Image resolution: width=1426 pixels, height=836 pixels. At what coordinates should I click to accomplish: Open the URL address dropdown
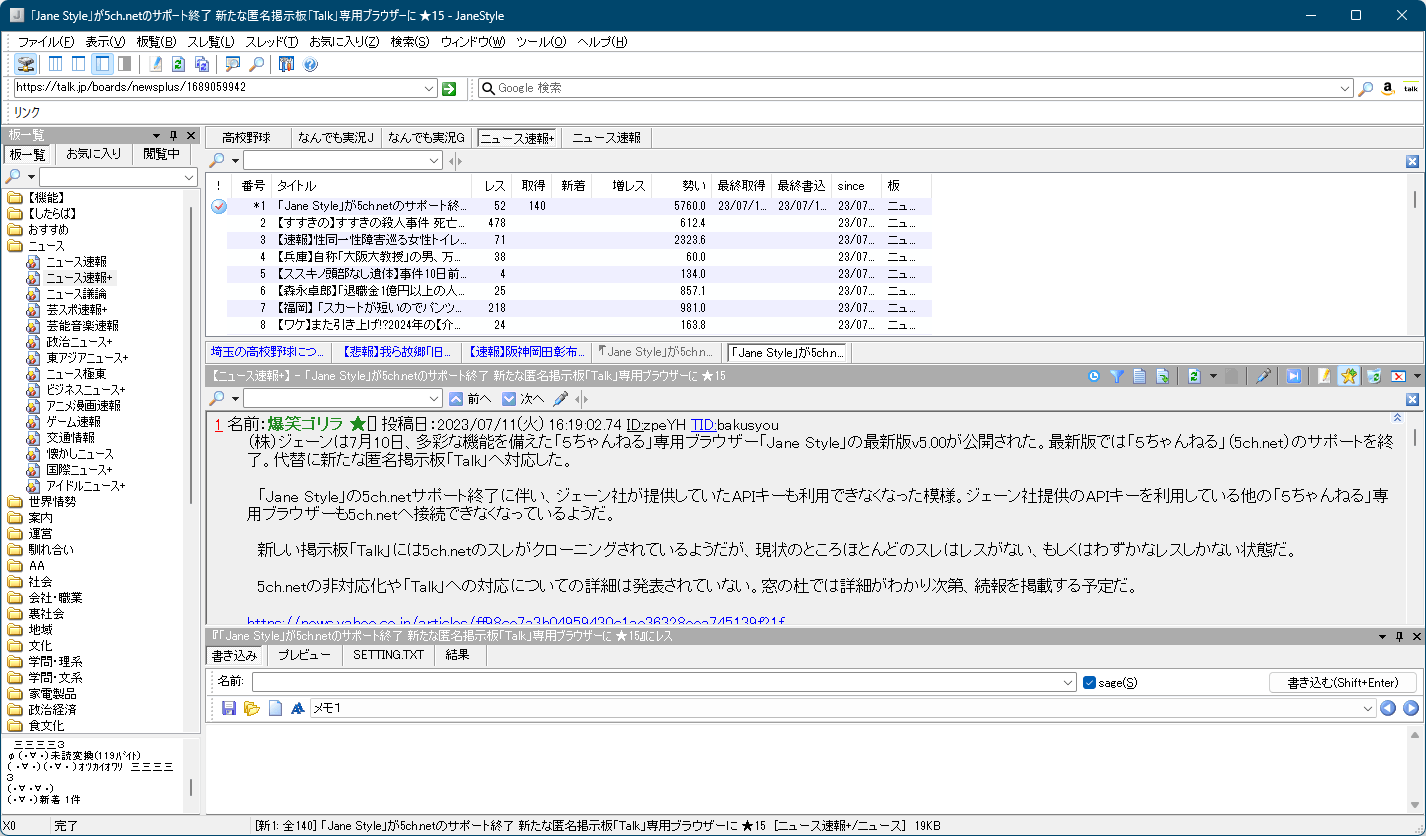(x=430, y=88)
